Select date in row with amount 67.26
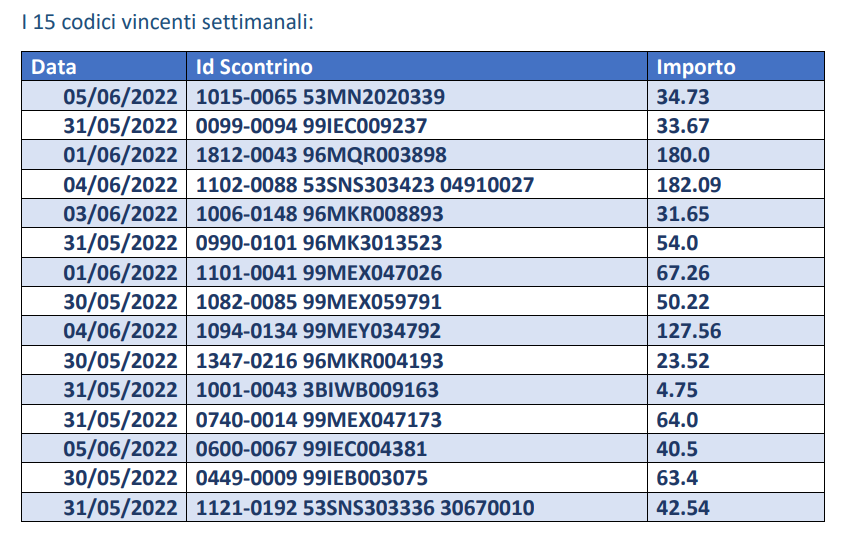This screenshot has height=537, width=844. tap(121, 273)
